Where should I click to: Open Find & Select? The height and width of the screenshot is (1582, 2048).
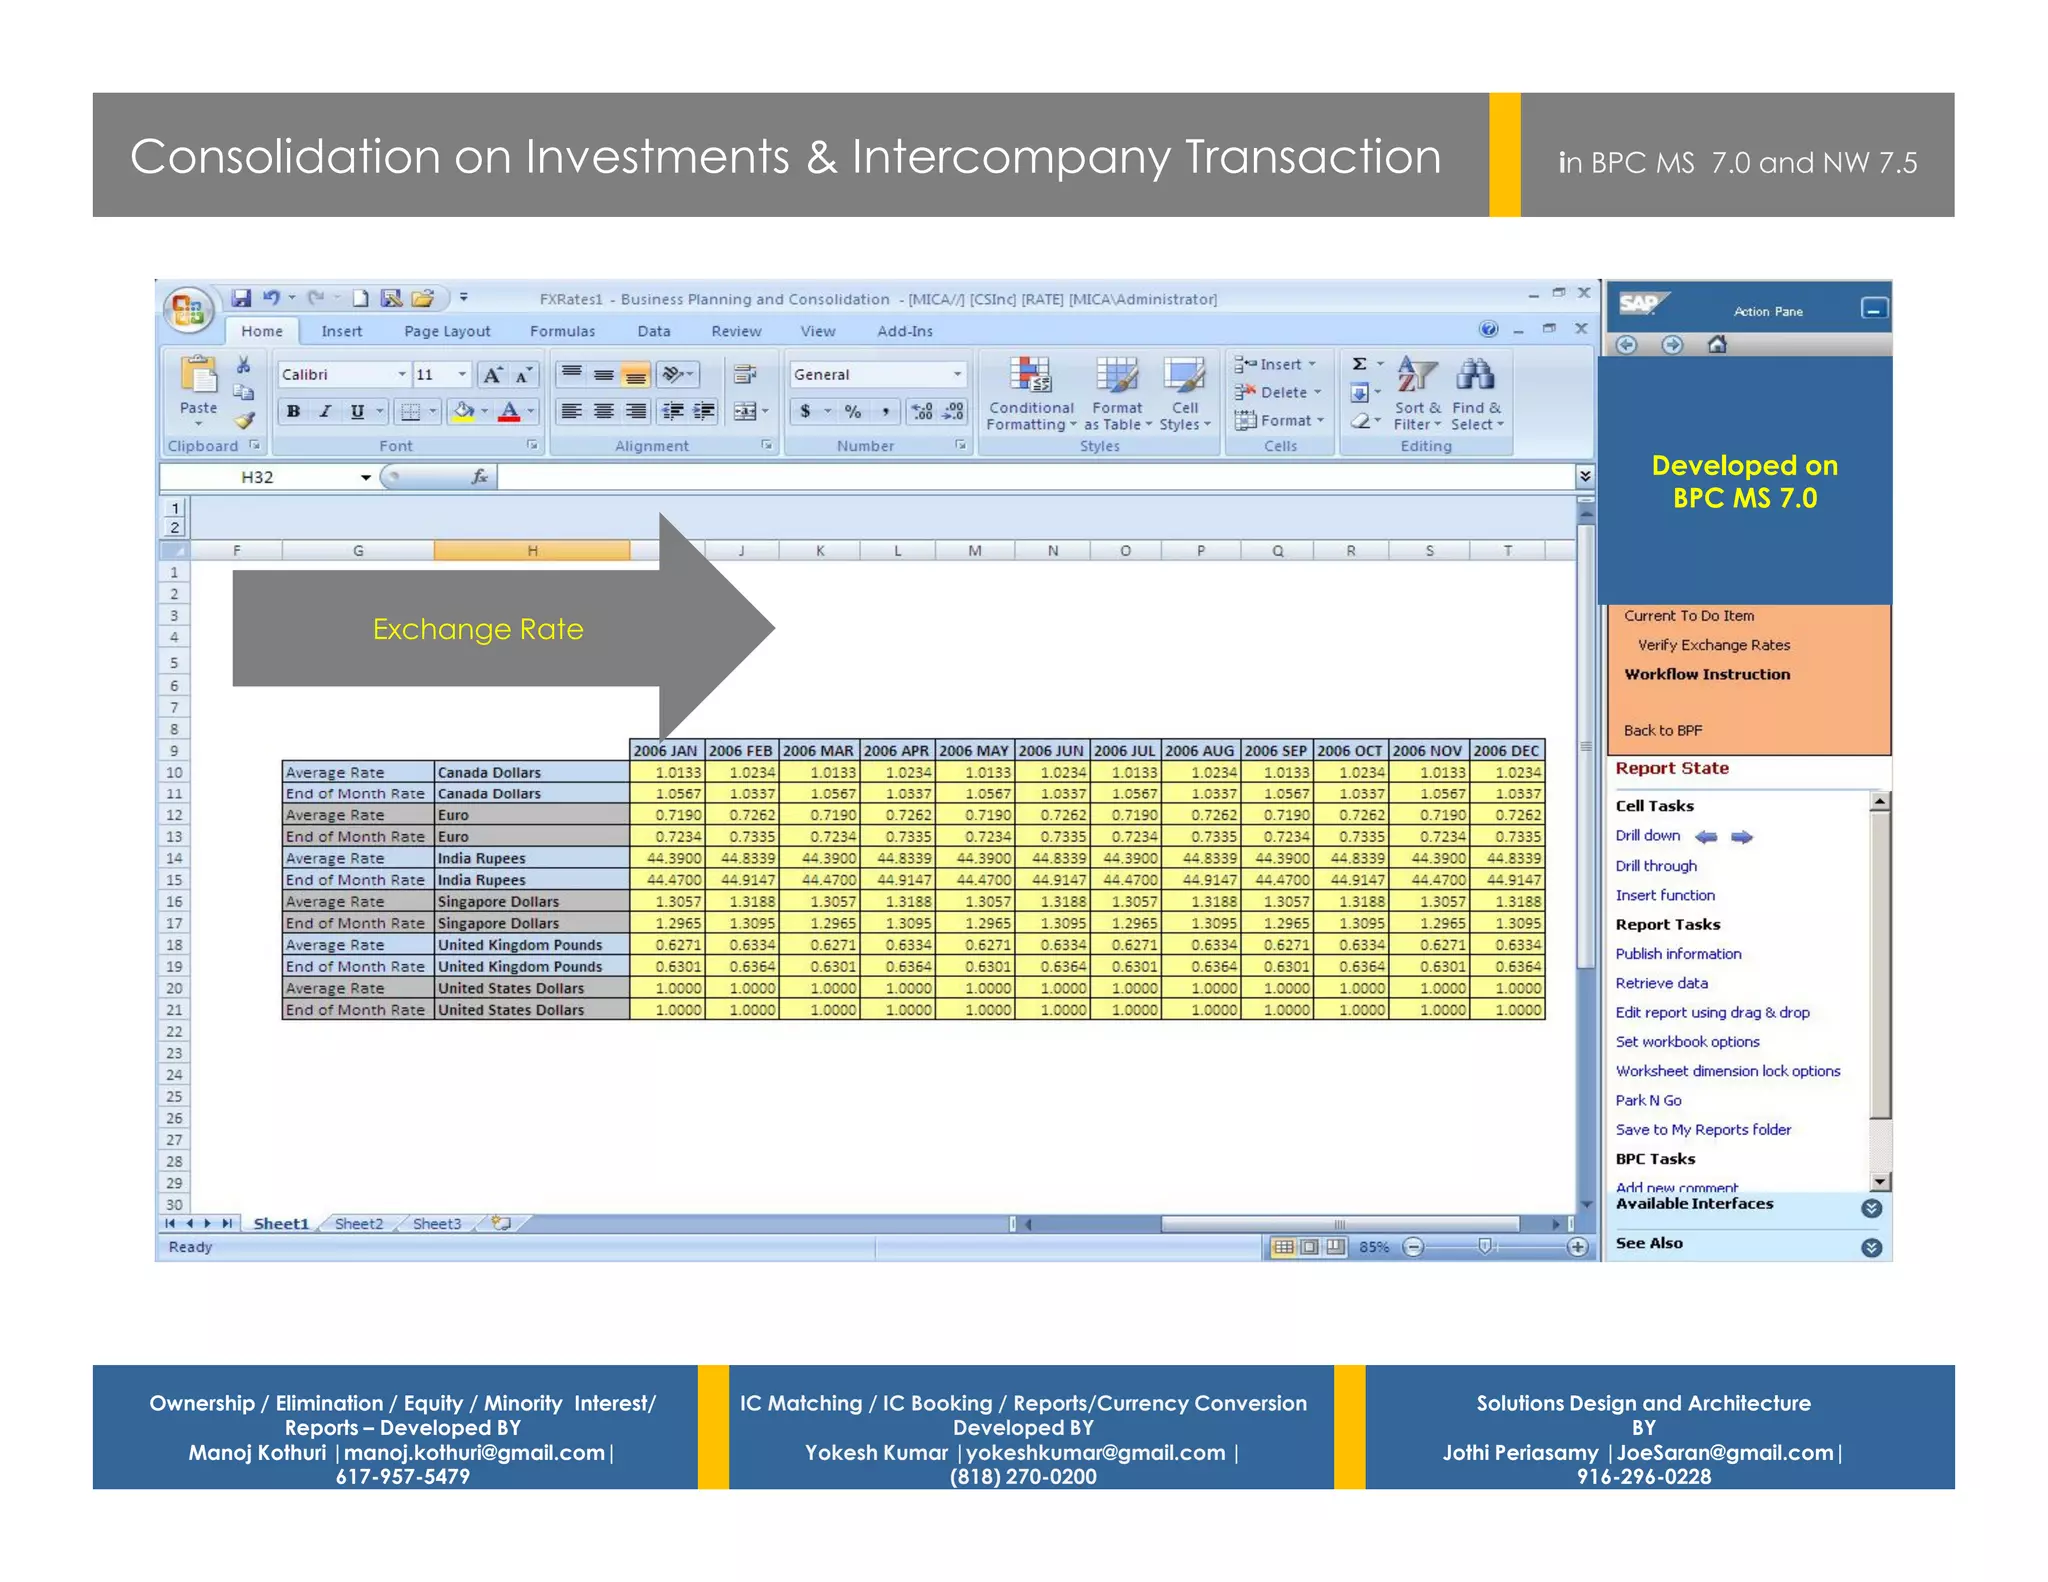1477,396
